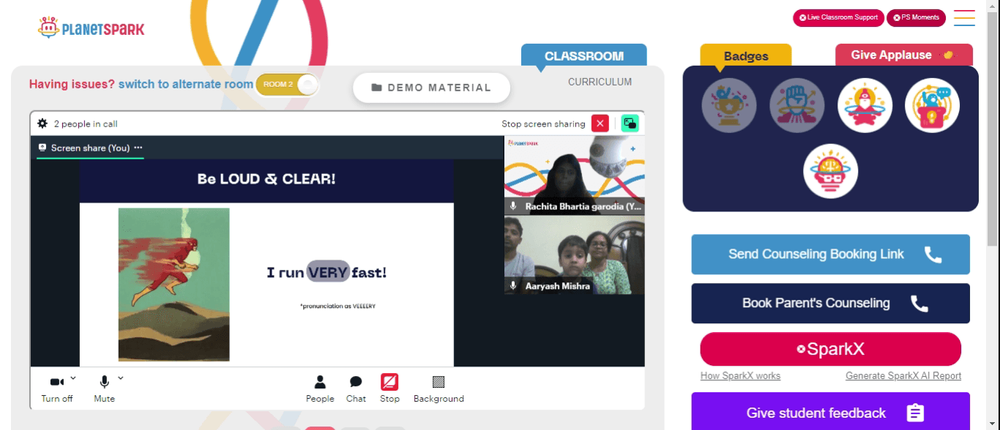This screenshot has height=430, width=1000.
Task: Switch to the CURRICULUM tab
Action: (x=600, y=82)
